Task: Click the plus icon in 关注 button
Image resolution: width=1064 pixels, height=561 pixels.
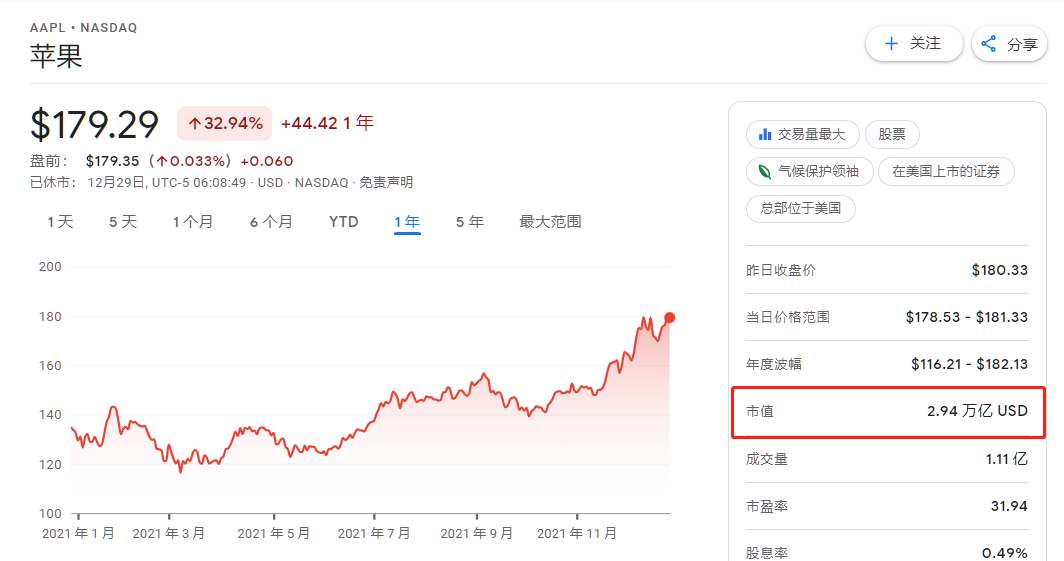Action: [x=891, y=44]
